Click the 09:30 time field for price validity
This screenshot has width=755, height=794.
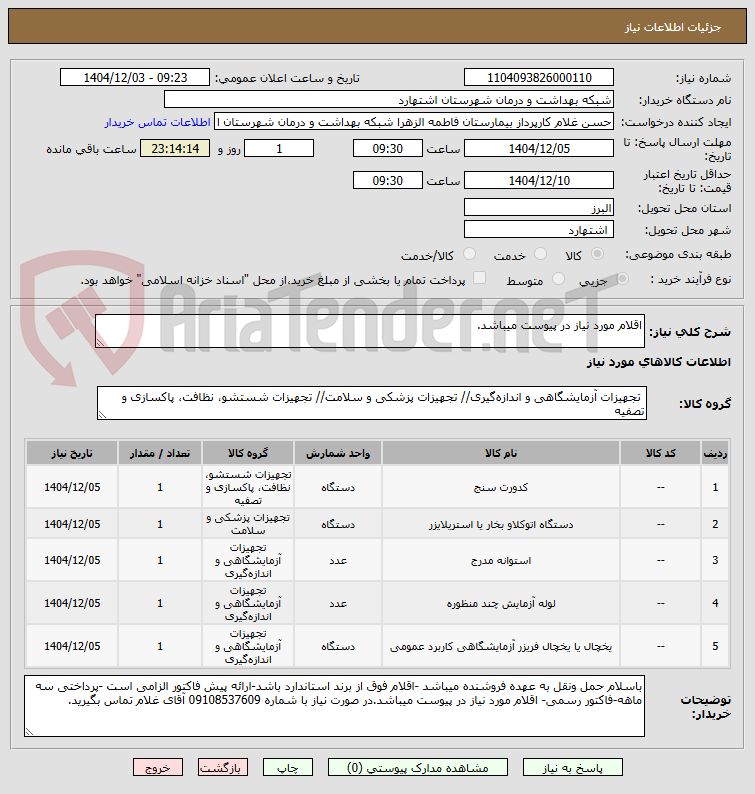(387, 180)
